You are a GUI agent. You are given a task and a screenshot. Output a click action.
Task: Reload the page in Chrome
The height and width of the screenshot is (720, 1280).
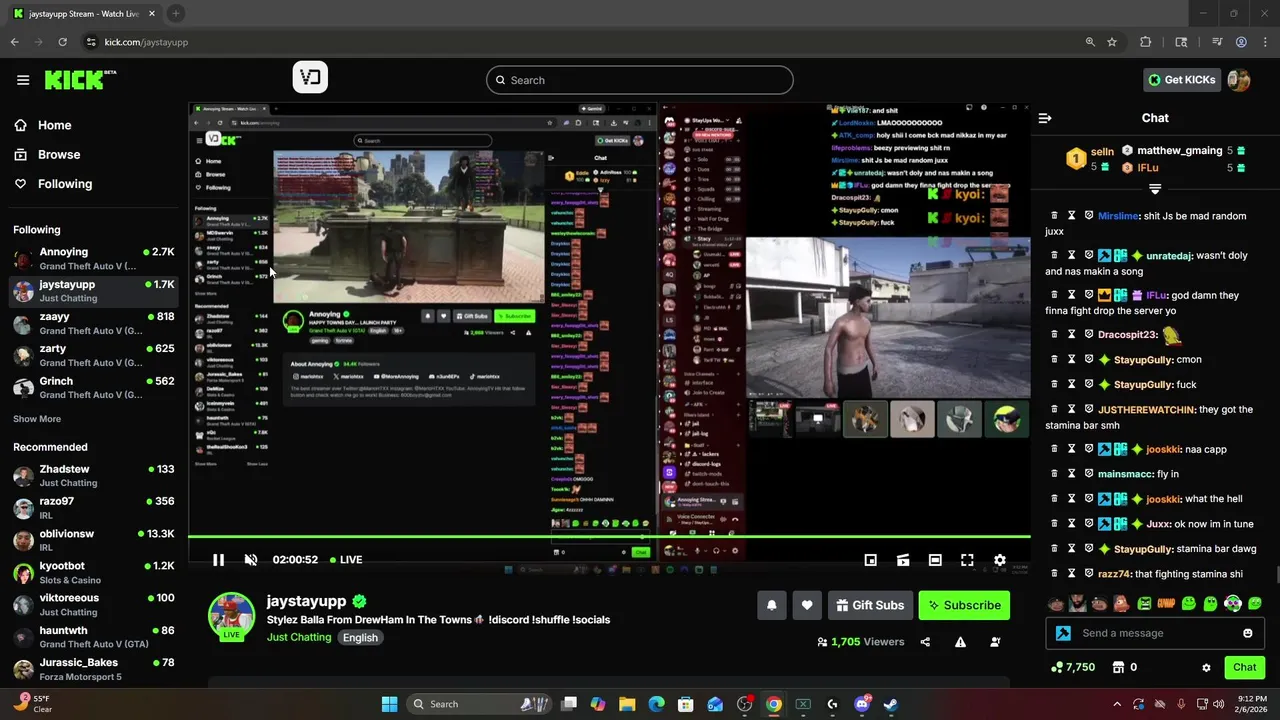62,42
